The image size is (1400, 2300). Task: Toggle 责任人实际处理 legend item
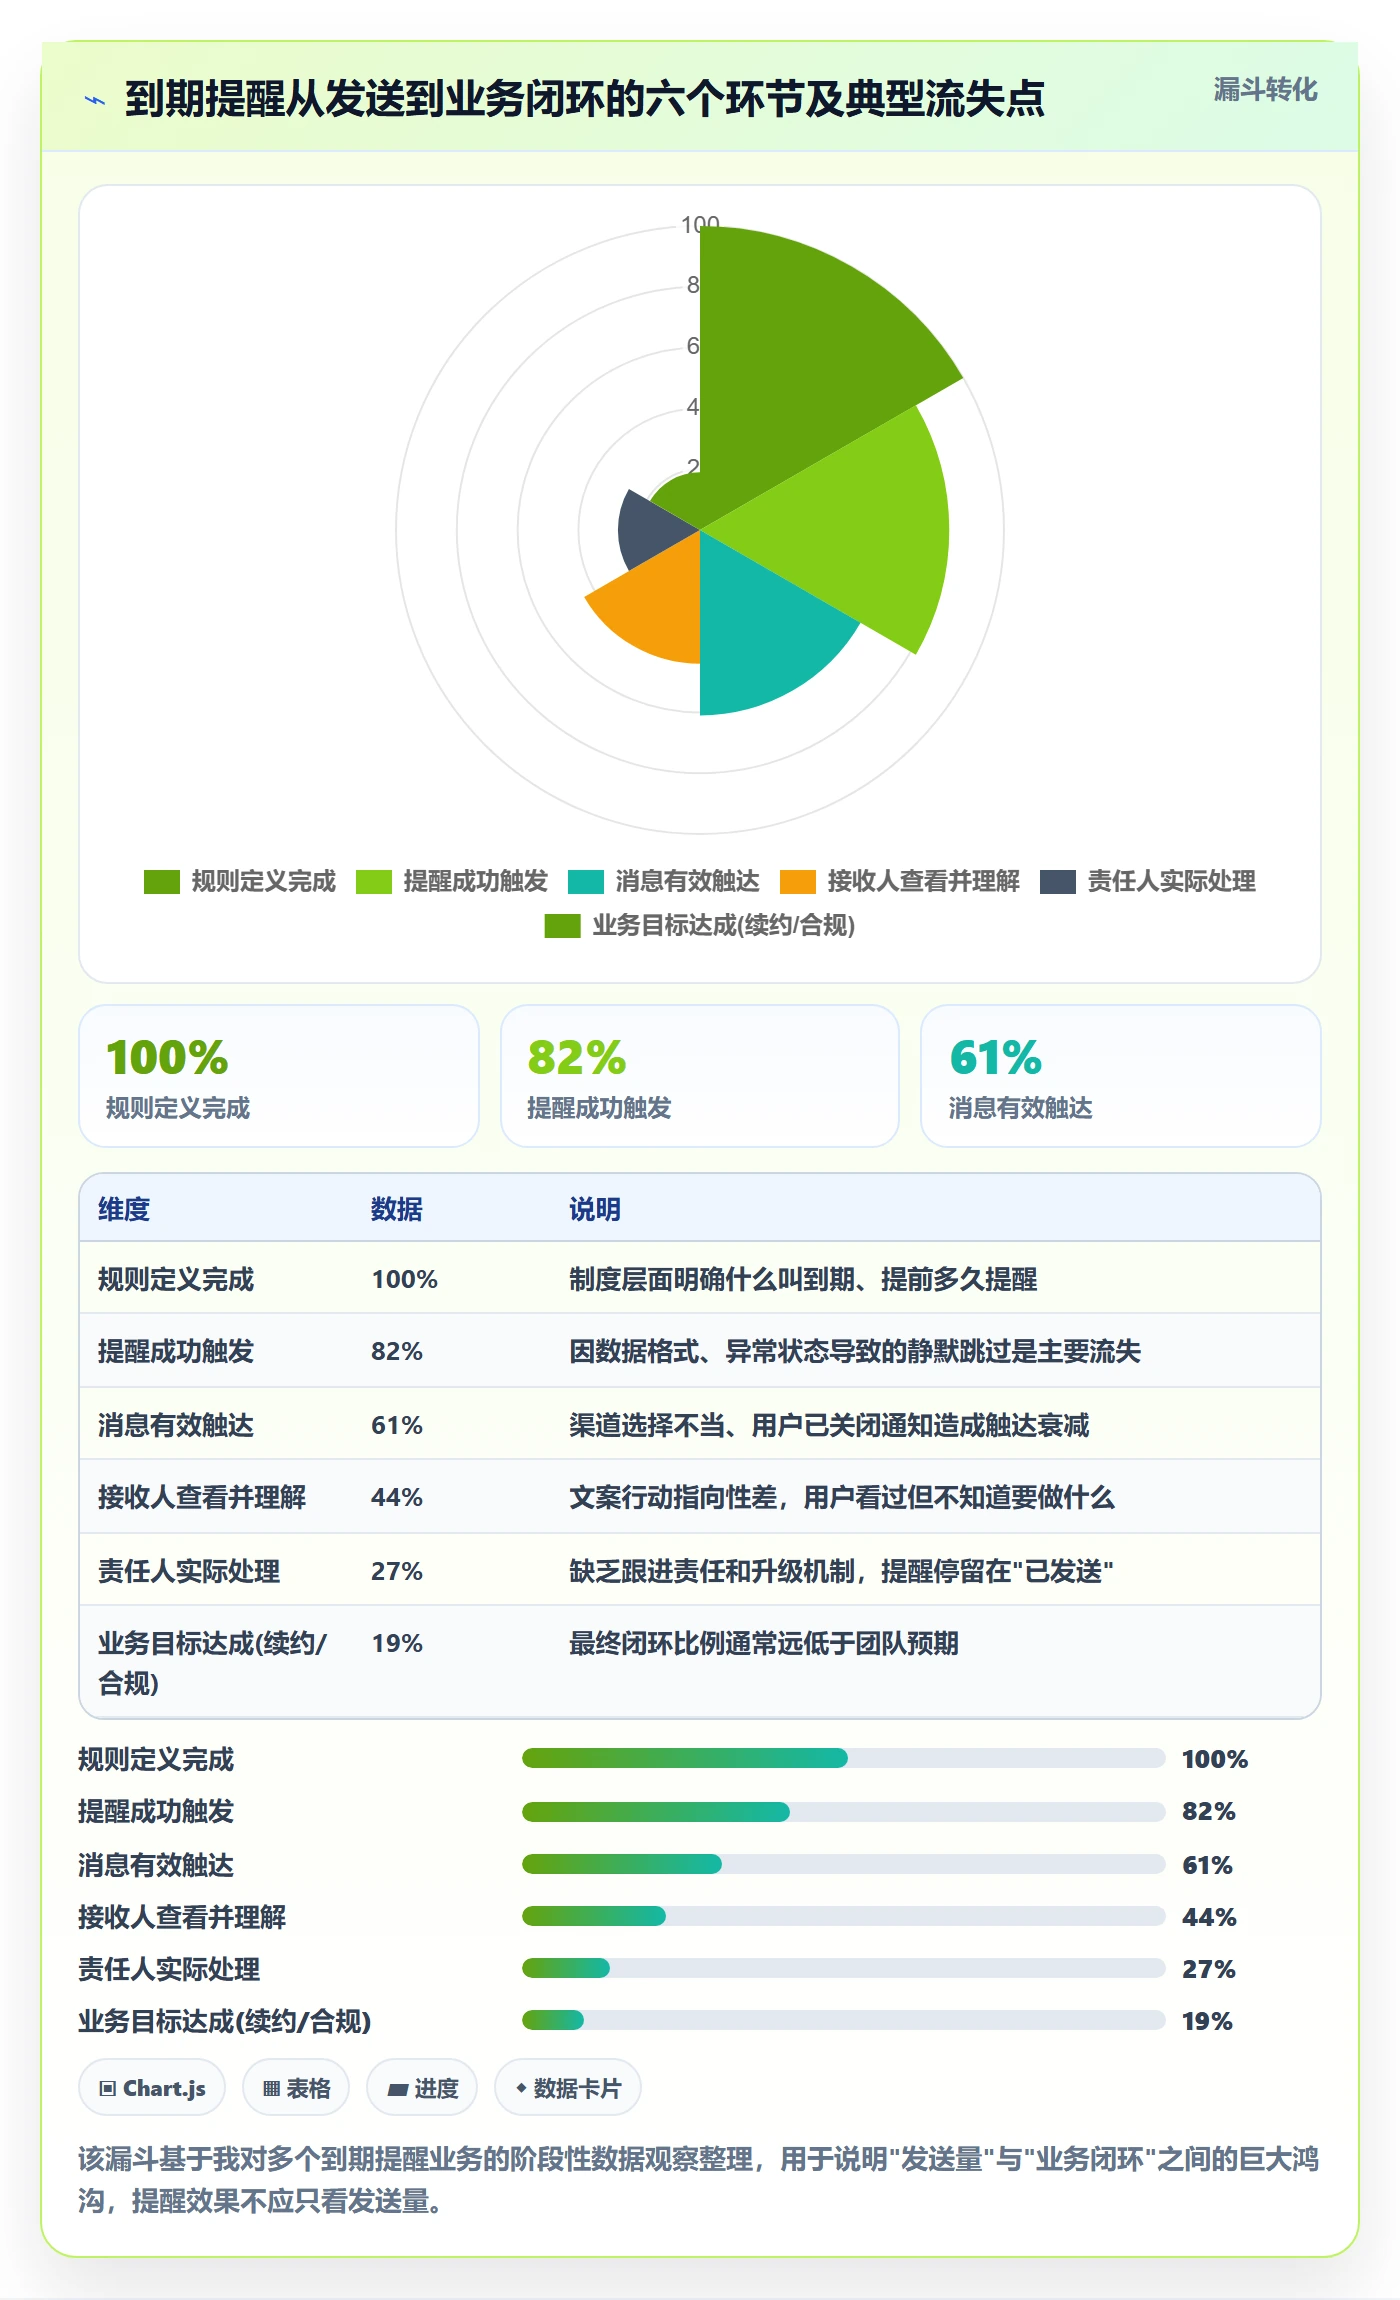[x=1148, y=882]
